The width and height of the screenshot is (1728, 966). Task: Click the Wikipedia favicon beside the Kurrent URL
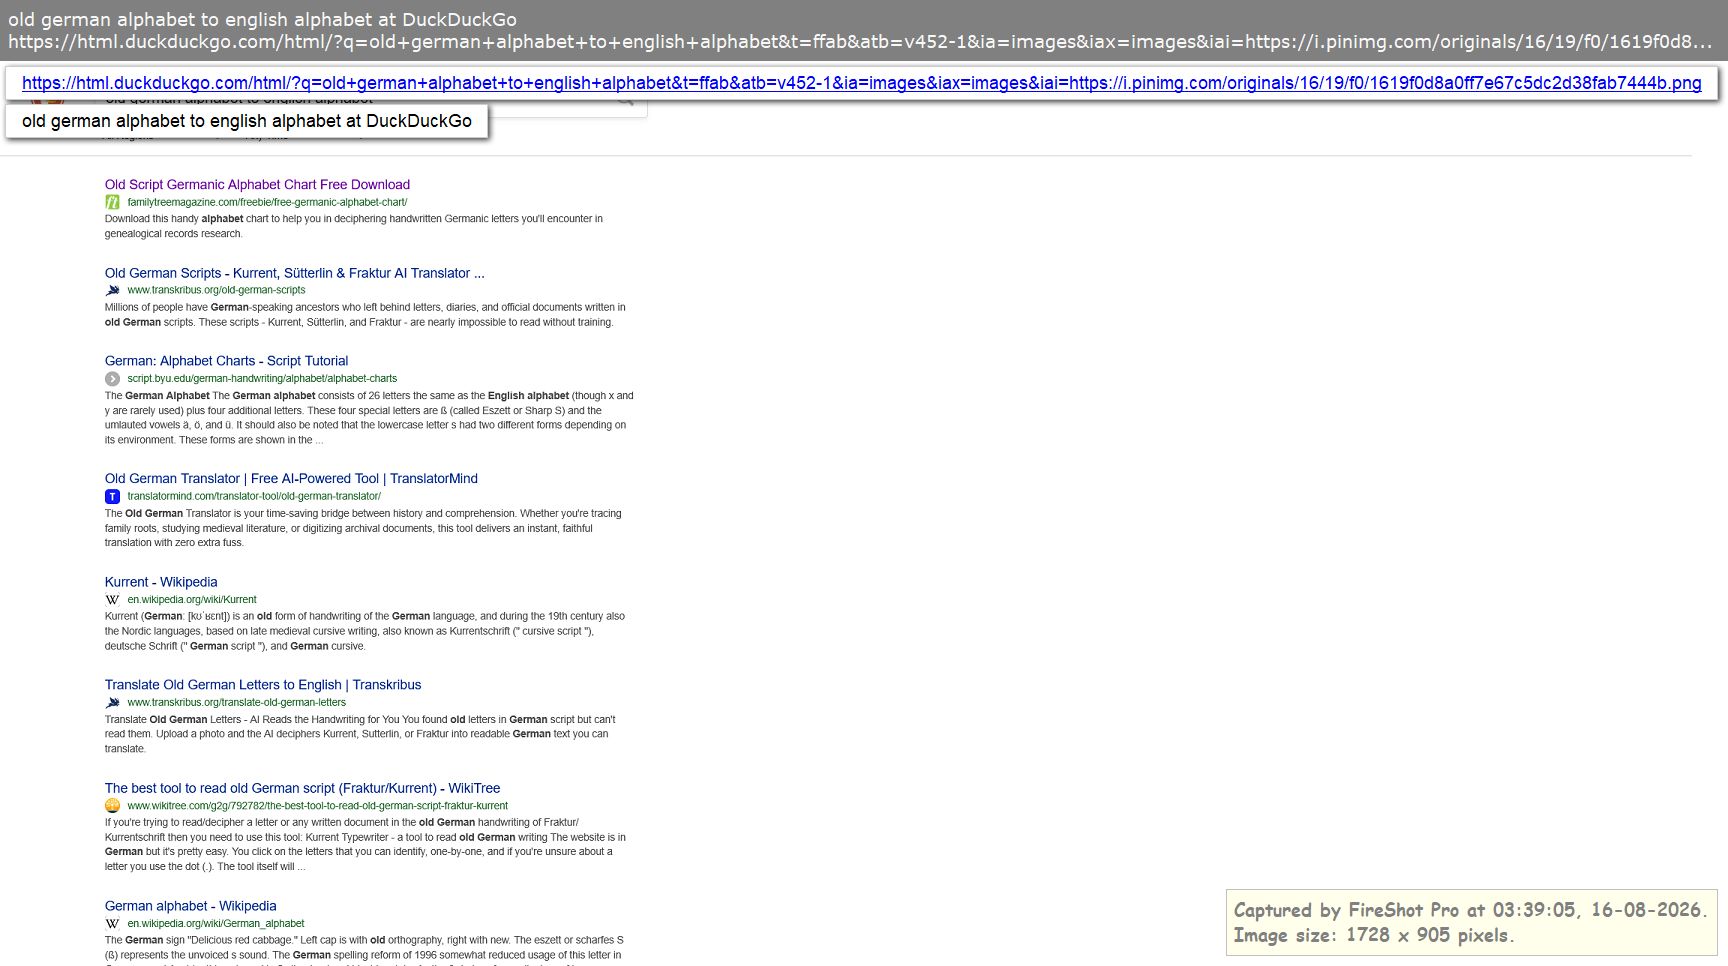coord(112,600)
